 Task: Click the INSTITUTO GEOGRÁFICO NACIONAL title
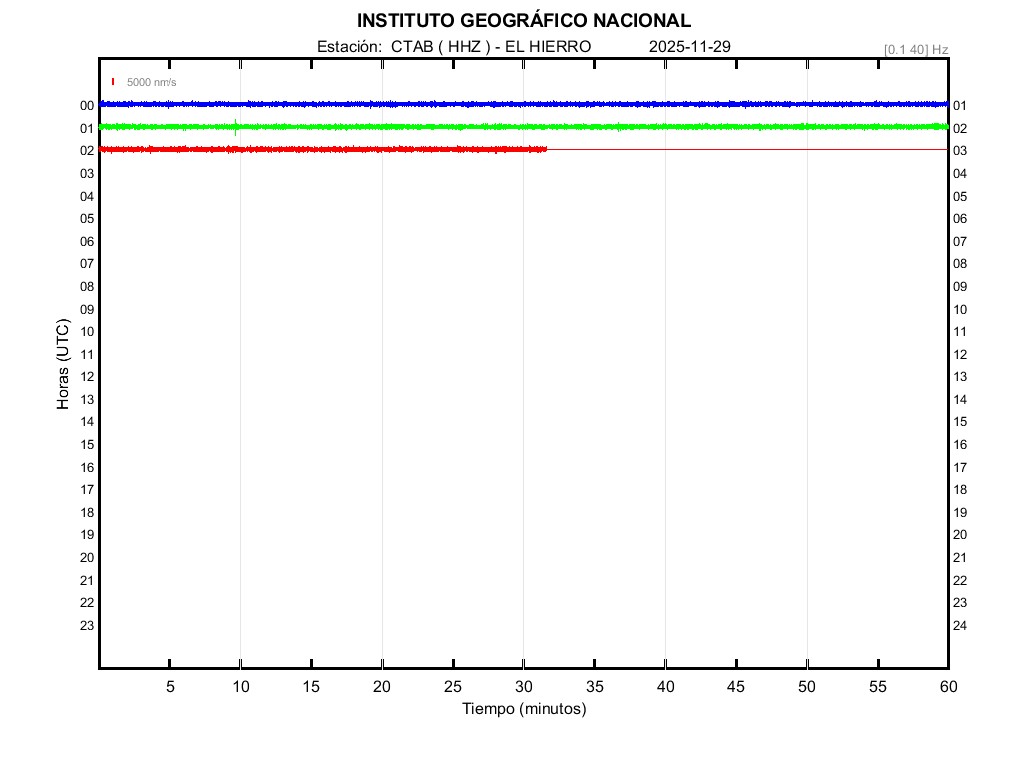tap(523, 21)
